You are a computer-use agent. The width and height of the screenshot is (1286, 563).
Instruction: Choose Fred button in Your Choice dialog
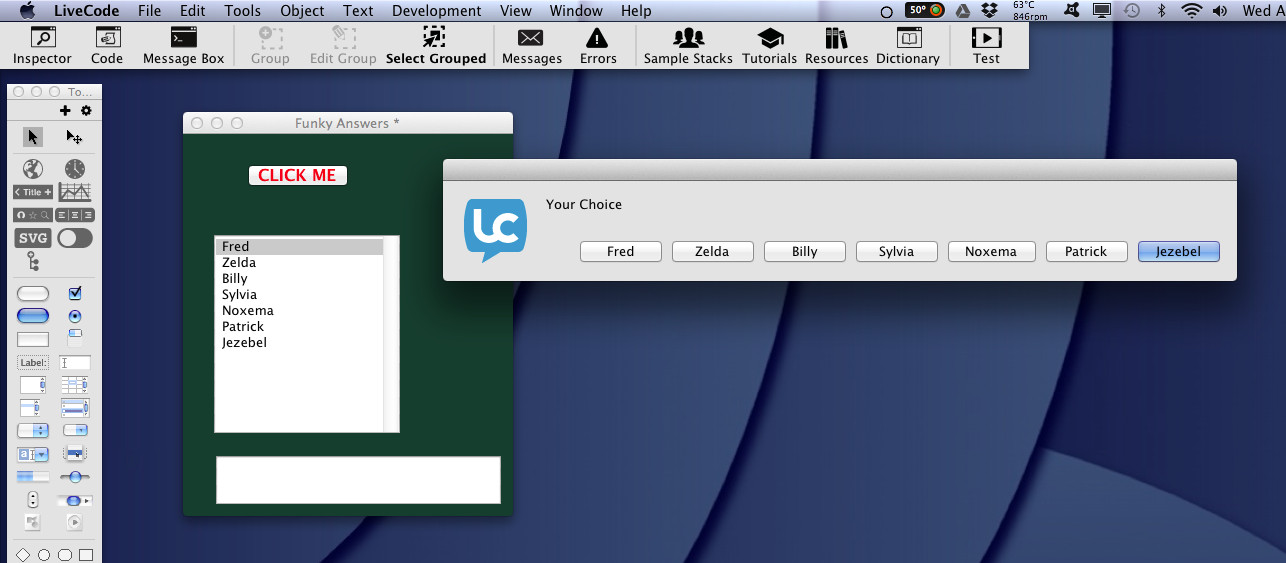621,252
